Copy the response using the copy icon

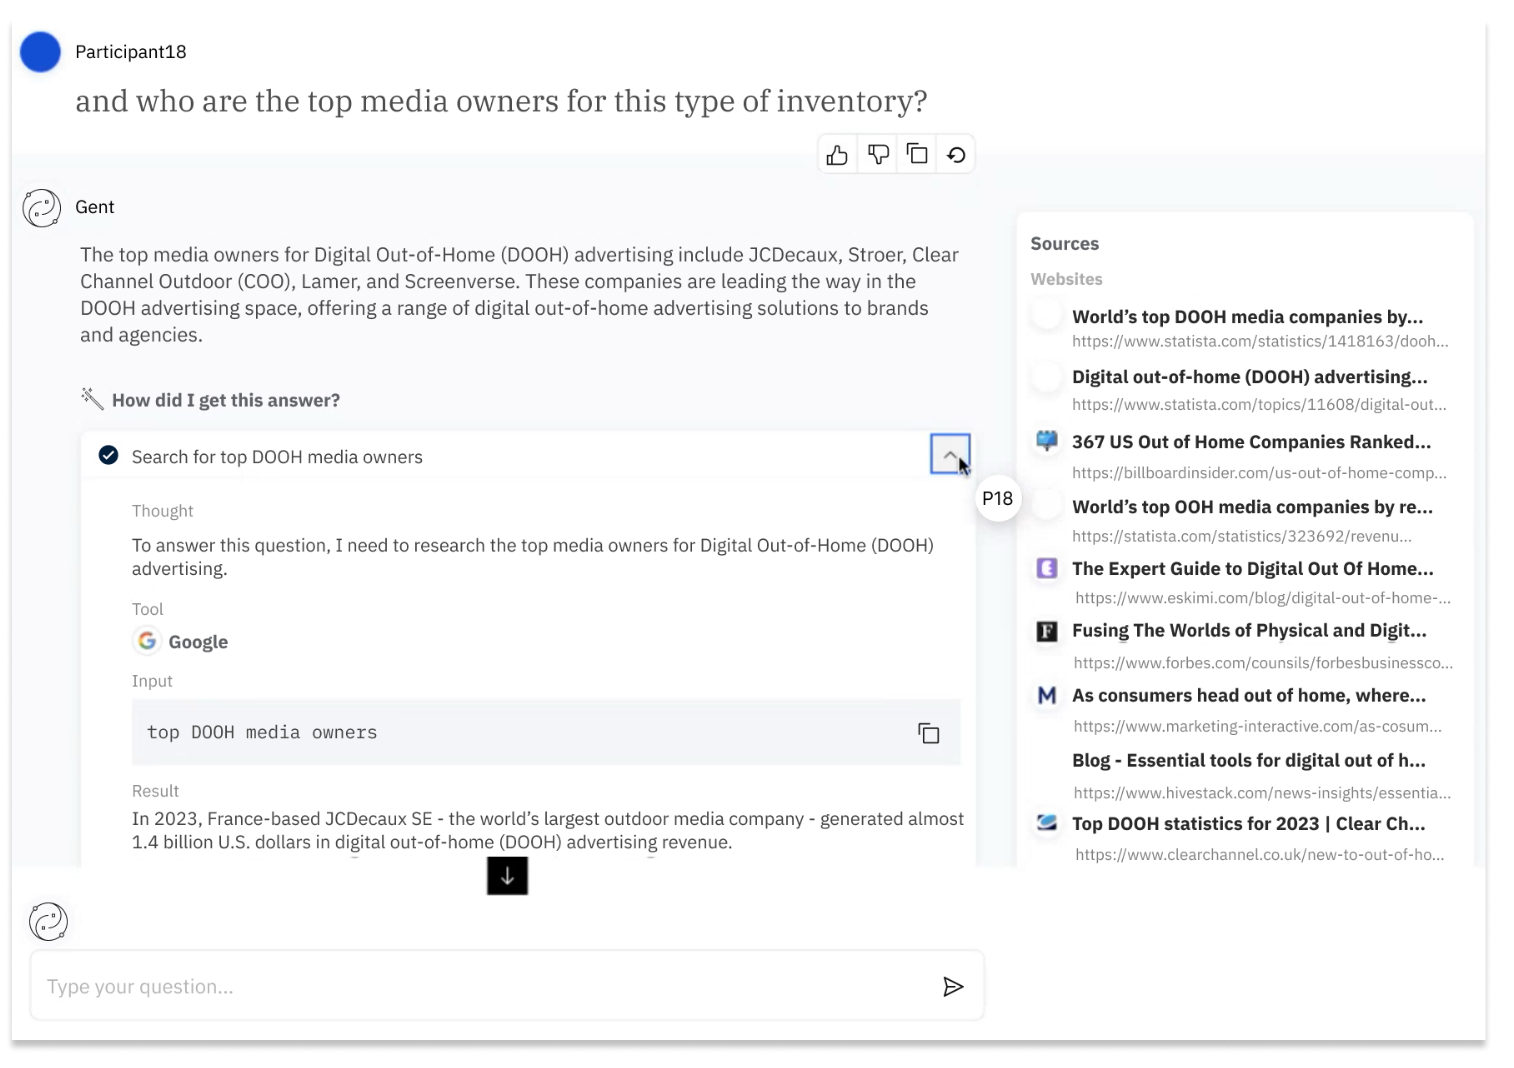[x=917, y=154]
